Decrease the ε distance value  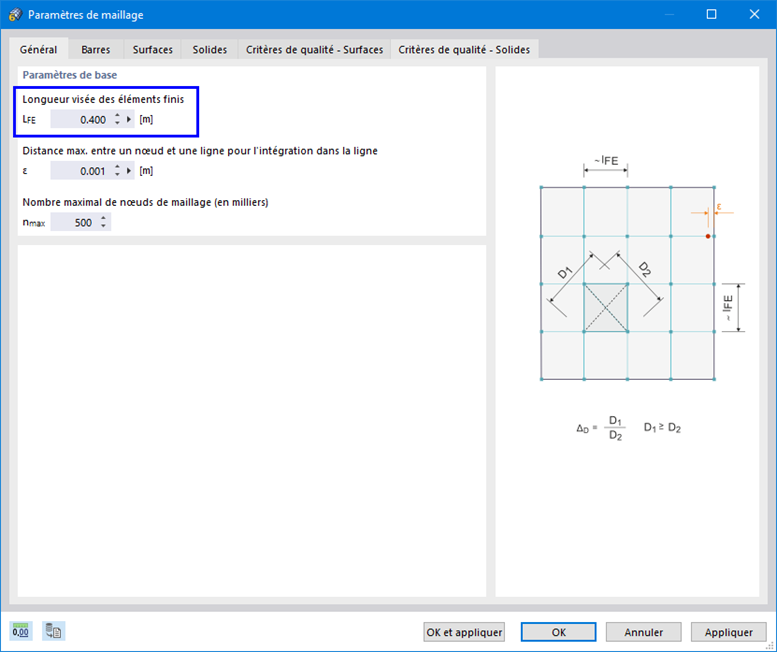click(x=117, y=174)
